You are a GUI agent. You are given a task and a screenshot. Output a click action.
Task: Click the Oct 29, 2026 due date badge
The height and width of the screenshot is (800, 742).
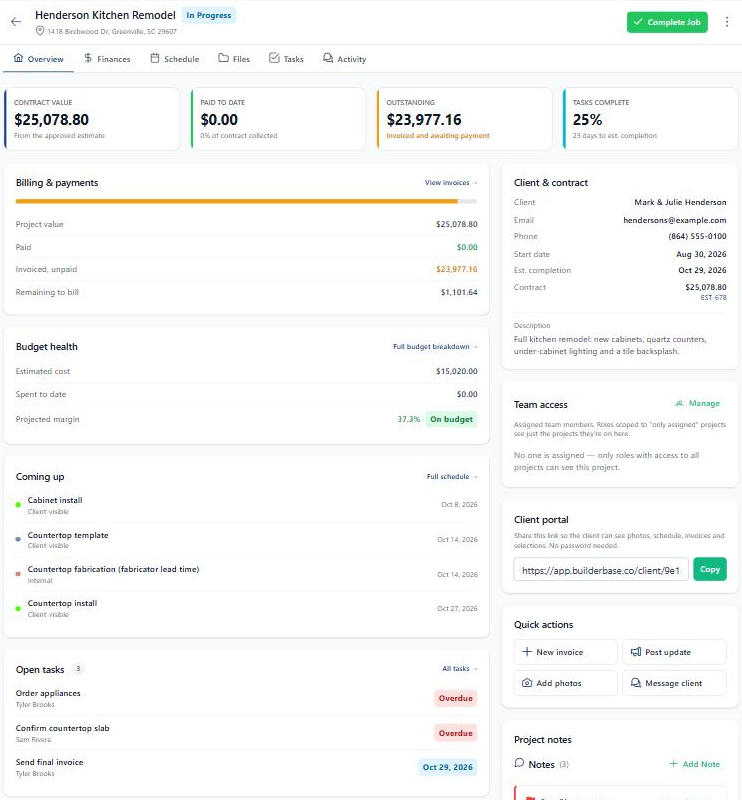point(448,767)
